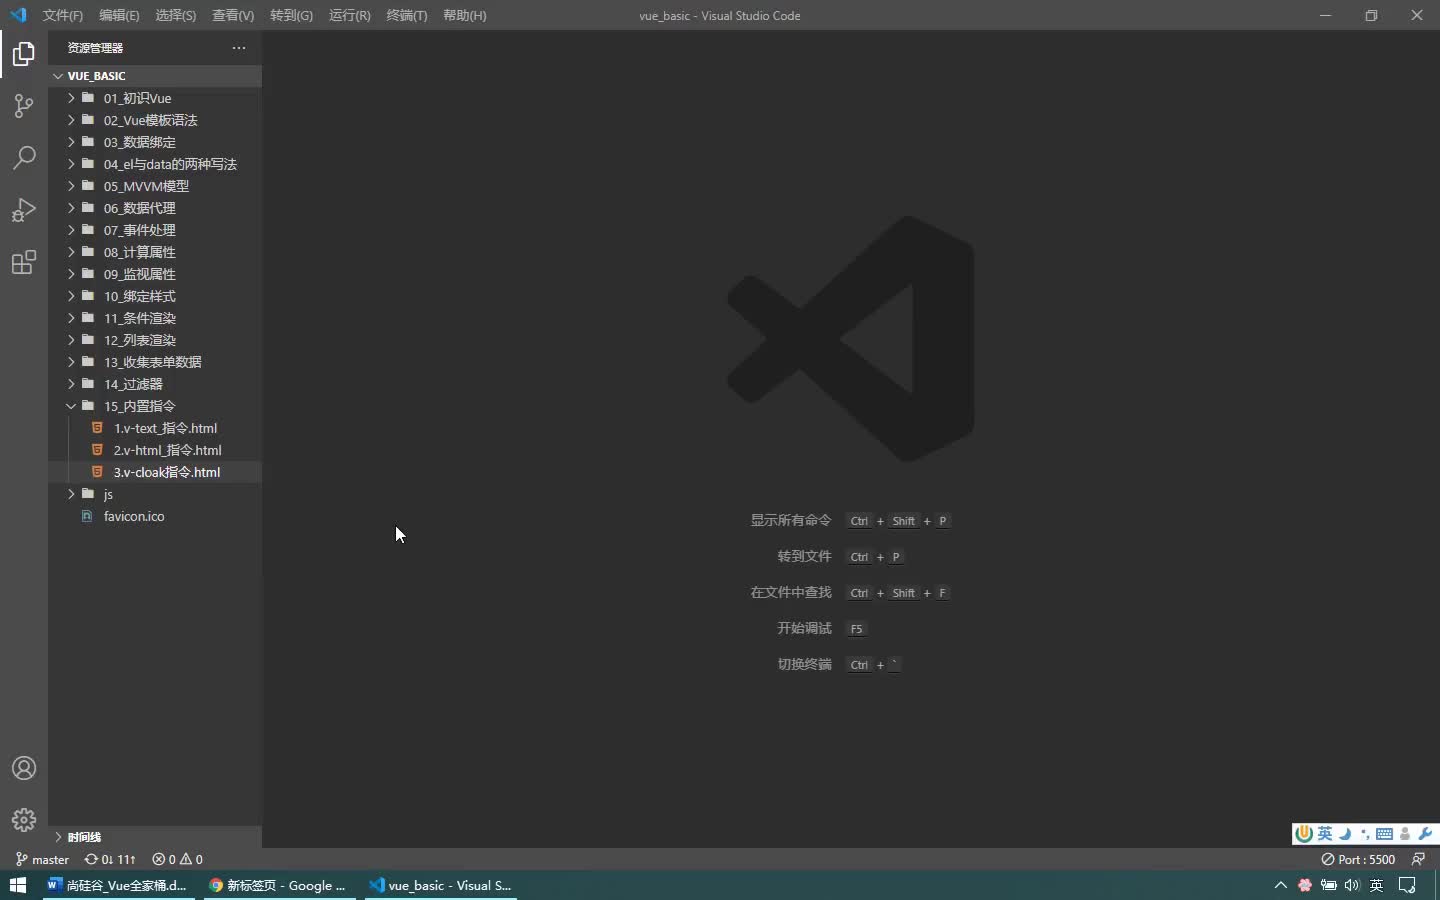The width and height of the screenshot is (1440, 900).
Task: Click the HTML icon of 1.v-text file
Action: click(x=97, y=428)
